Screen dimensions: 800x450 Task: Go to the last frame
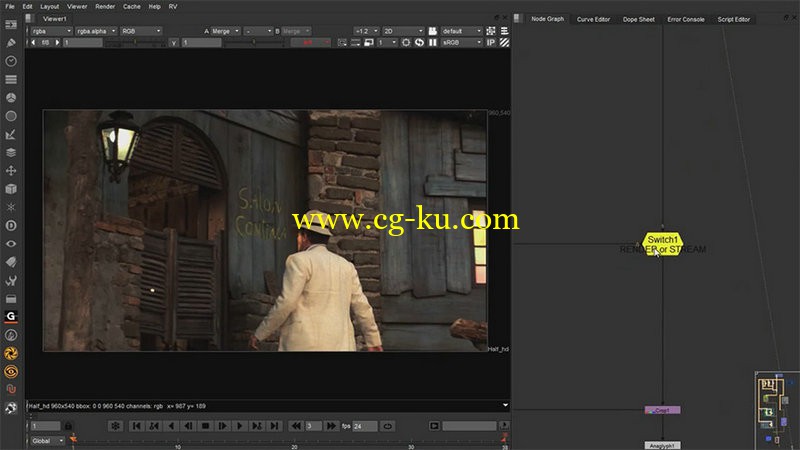click(274, 426)
